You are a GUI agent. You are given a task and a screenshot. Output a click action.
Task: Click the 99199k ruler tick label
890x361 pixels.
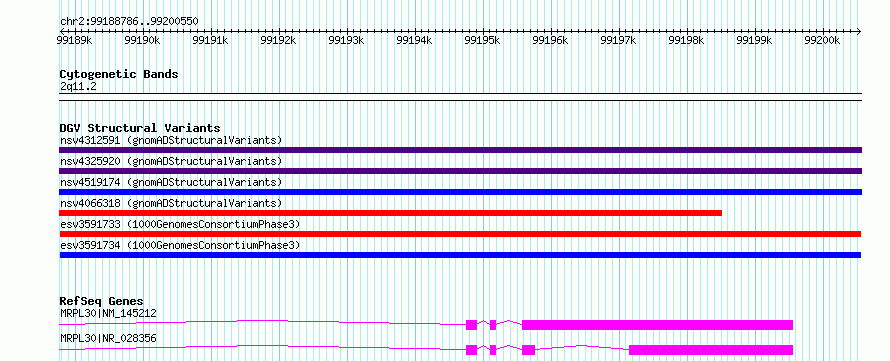pos(754,40)
